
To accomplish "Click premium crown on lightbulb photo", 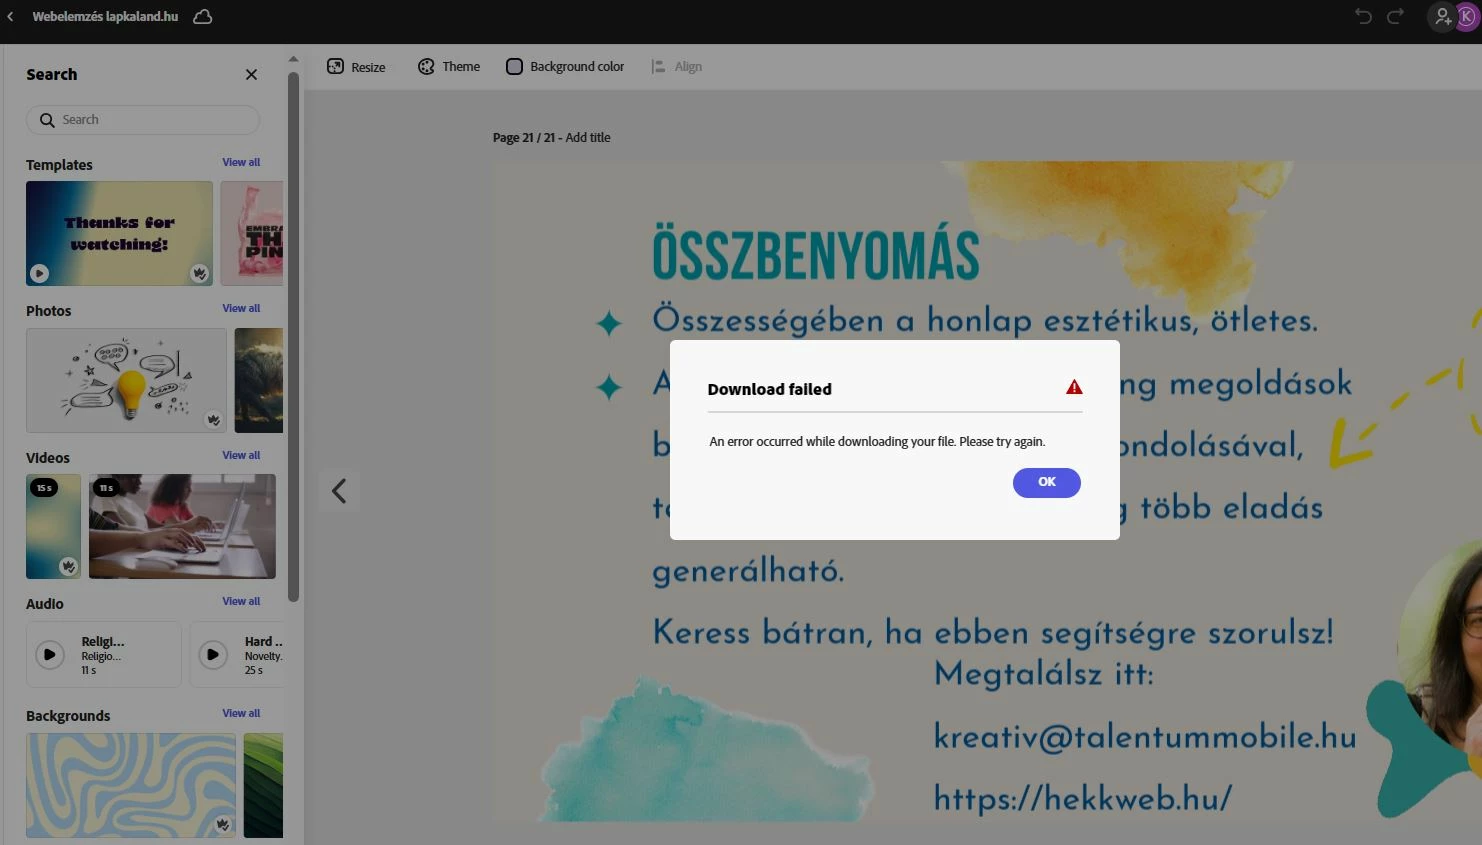I will coord(213,420).
